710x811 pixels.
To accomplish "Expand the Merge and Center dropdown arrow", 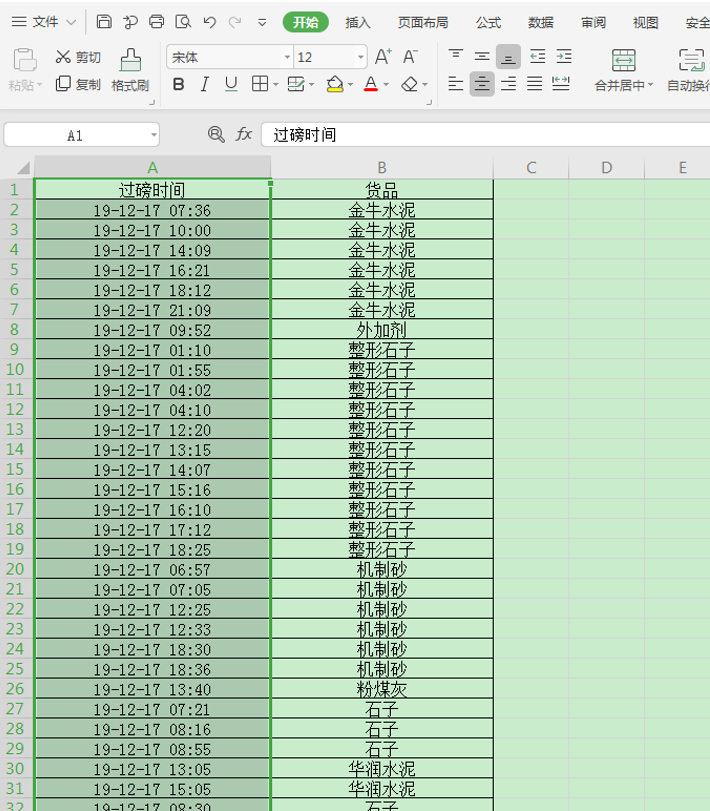I will pos(651,85).
